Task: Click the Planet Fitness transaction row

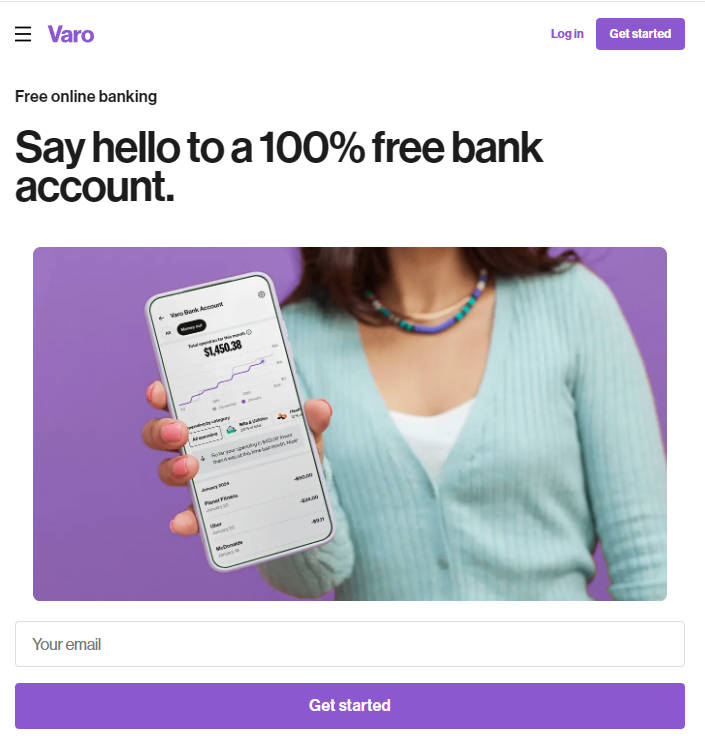Action: (262, 500)
